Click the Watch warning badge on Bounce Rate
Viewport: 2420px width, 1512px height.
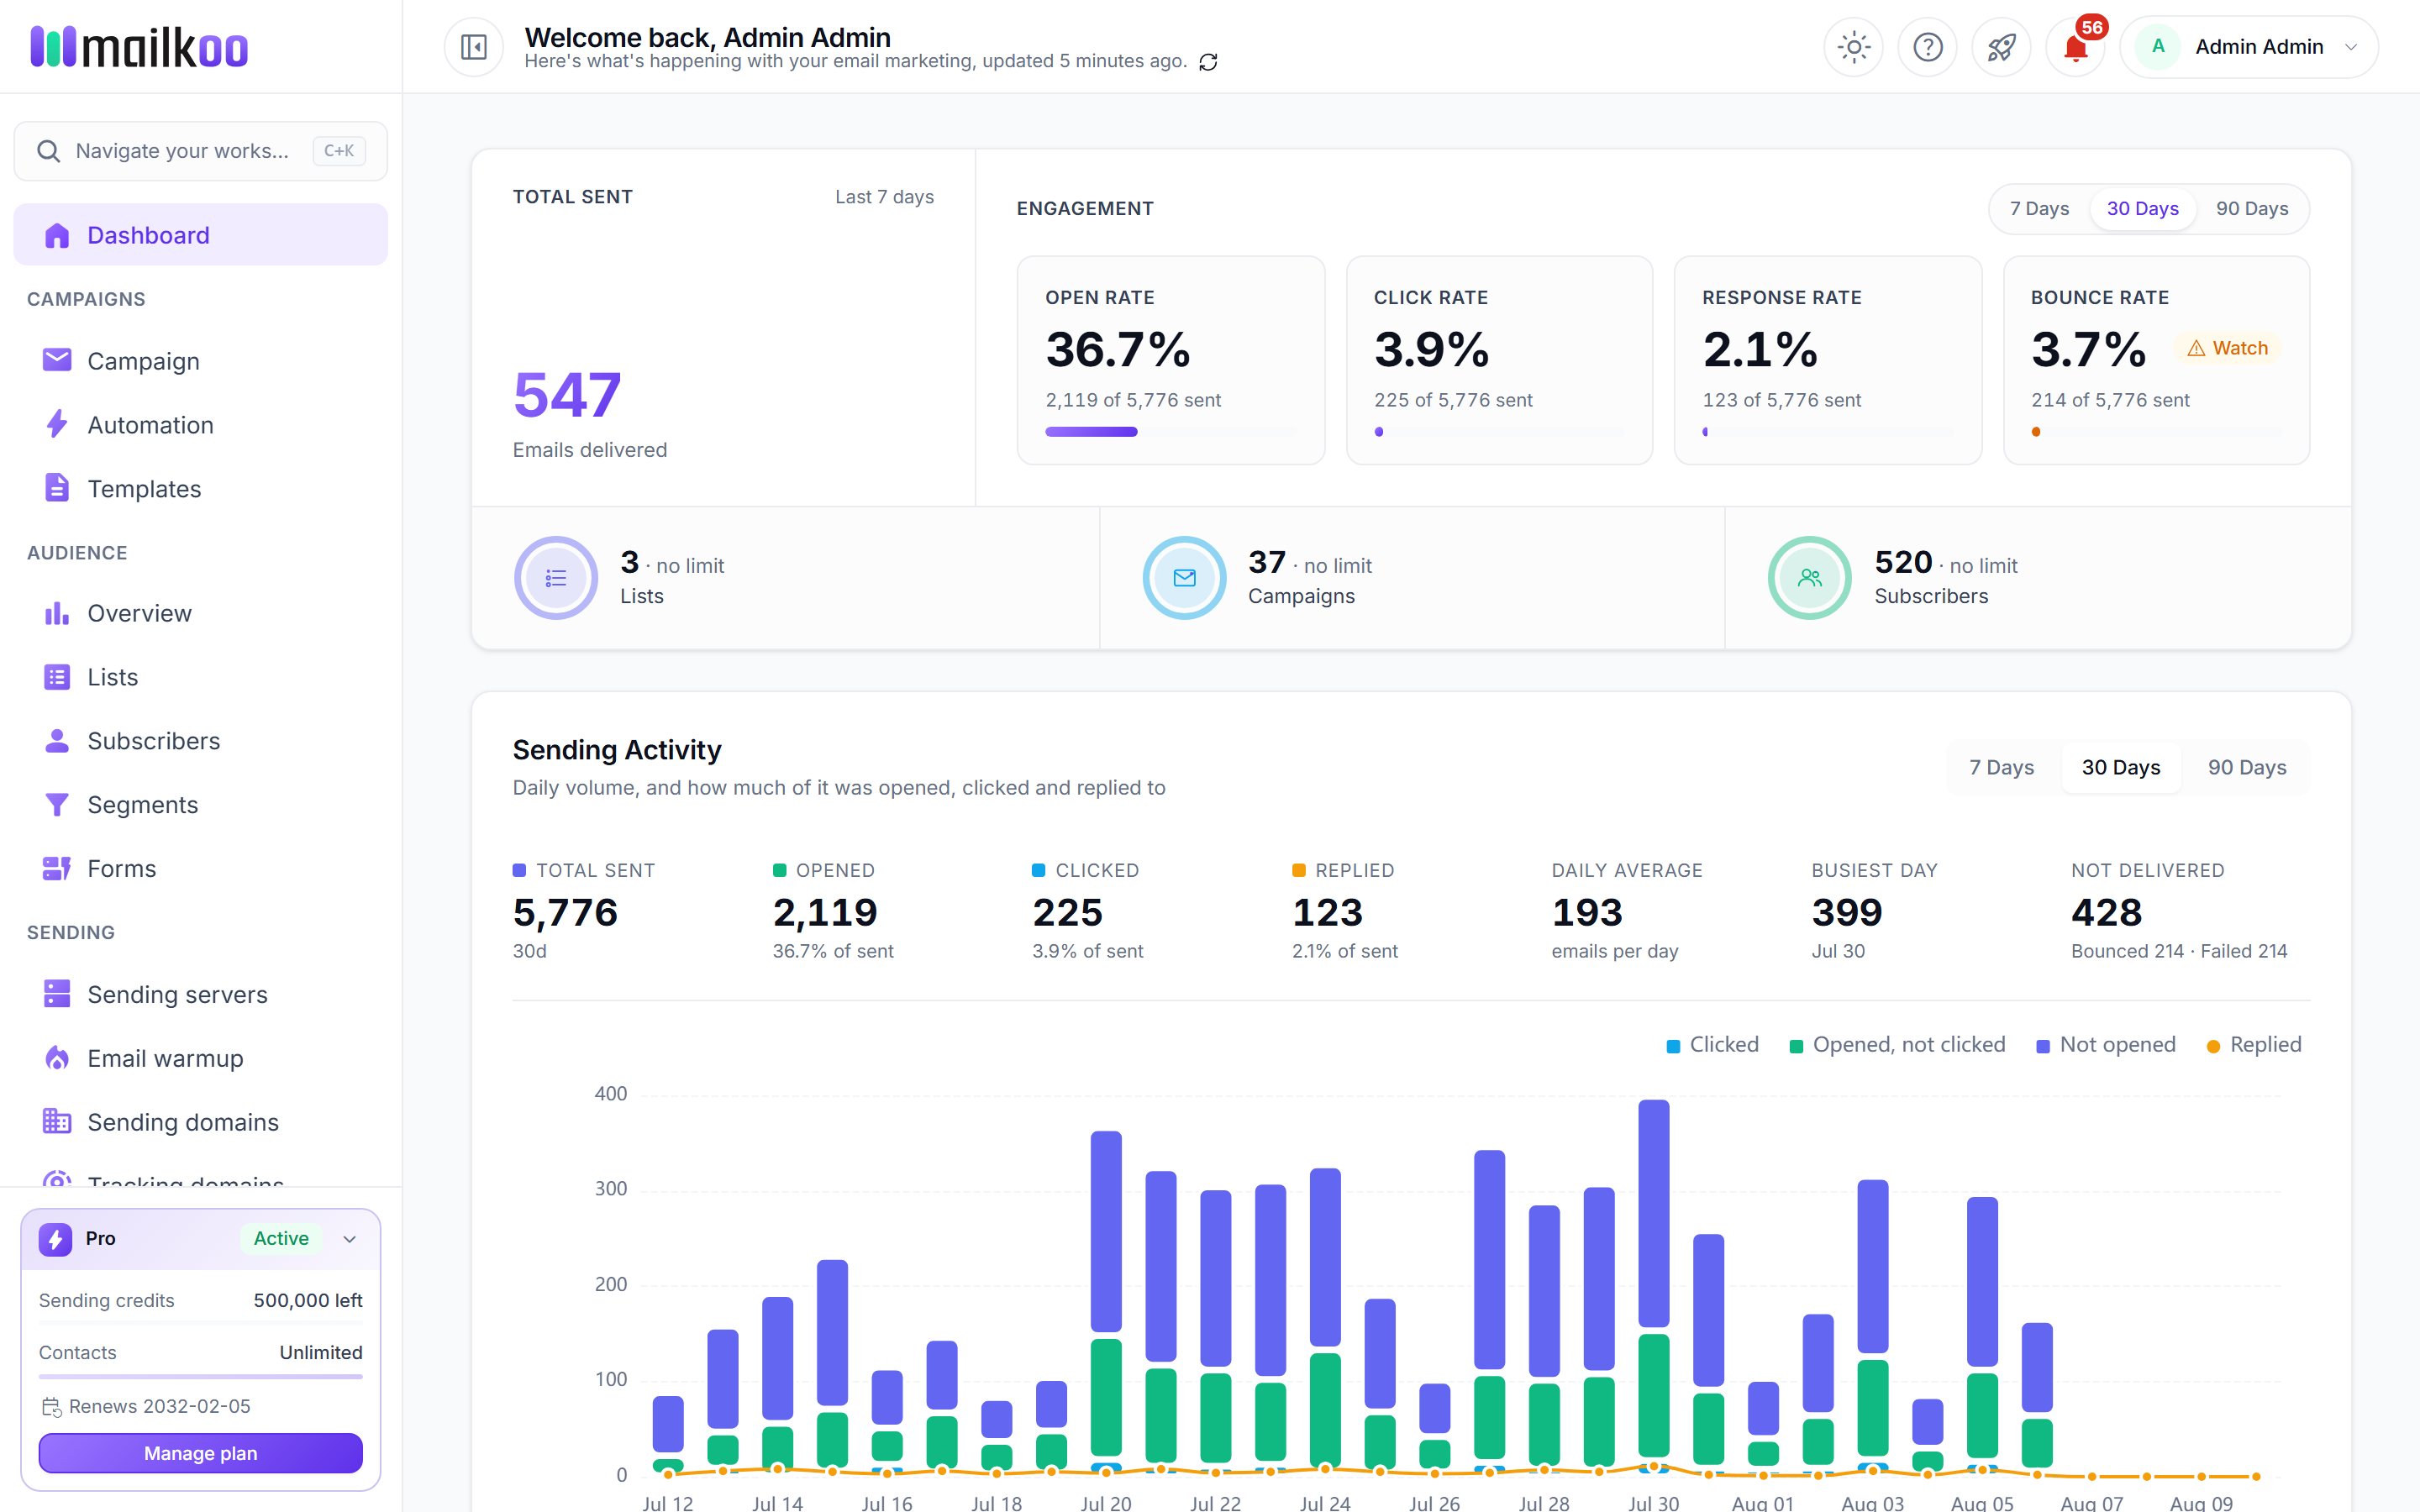point(2227,348)
